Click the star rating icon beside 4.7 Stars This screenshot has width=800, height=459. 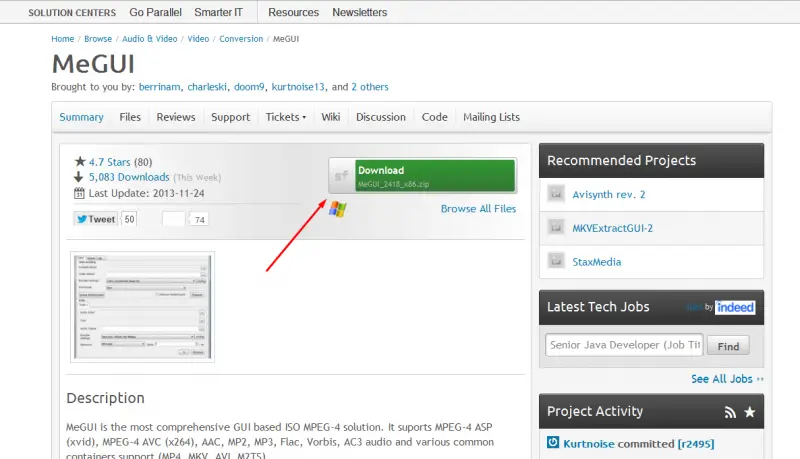pos(80,162)
